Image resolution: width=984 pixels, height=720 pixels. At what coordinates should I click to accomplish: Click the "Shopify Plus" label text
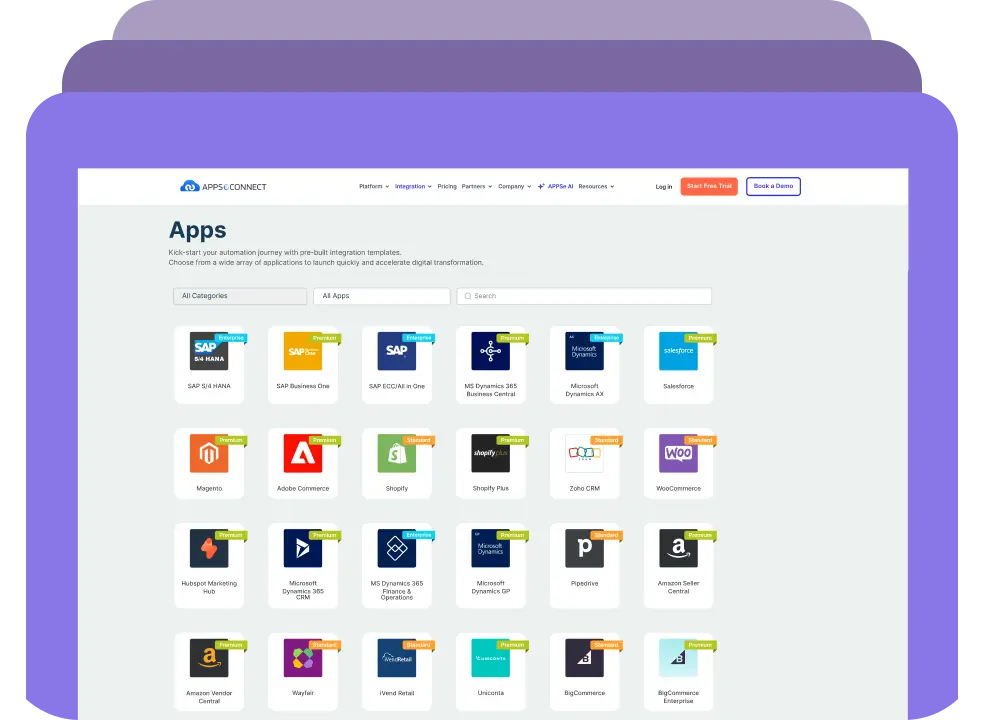coord(490,488)
